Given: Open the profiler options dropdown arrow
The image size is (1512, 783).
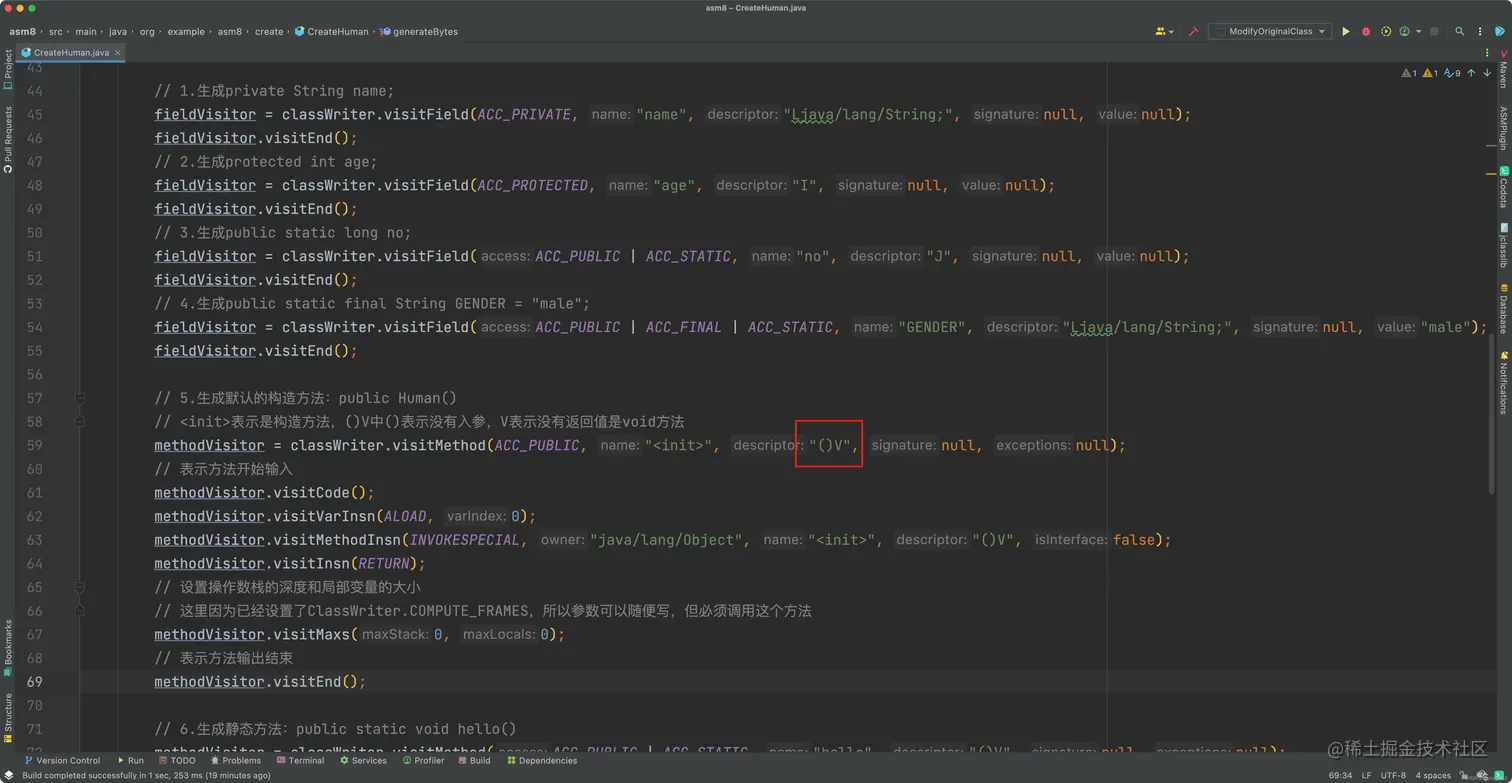Looking at the screenshot, I should click(1418, 32).
